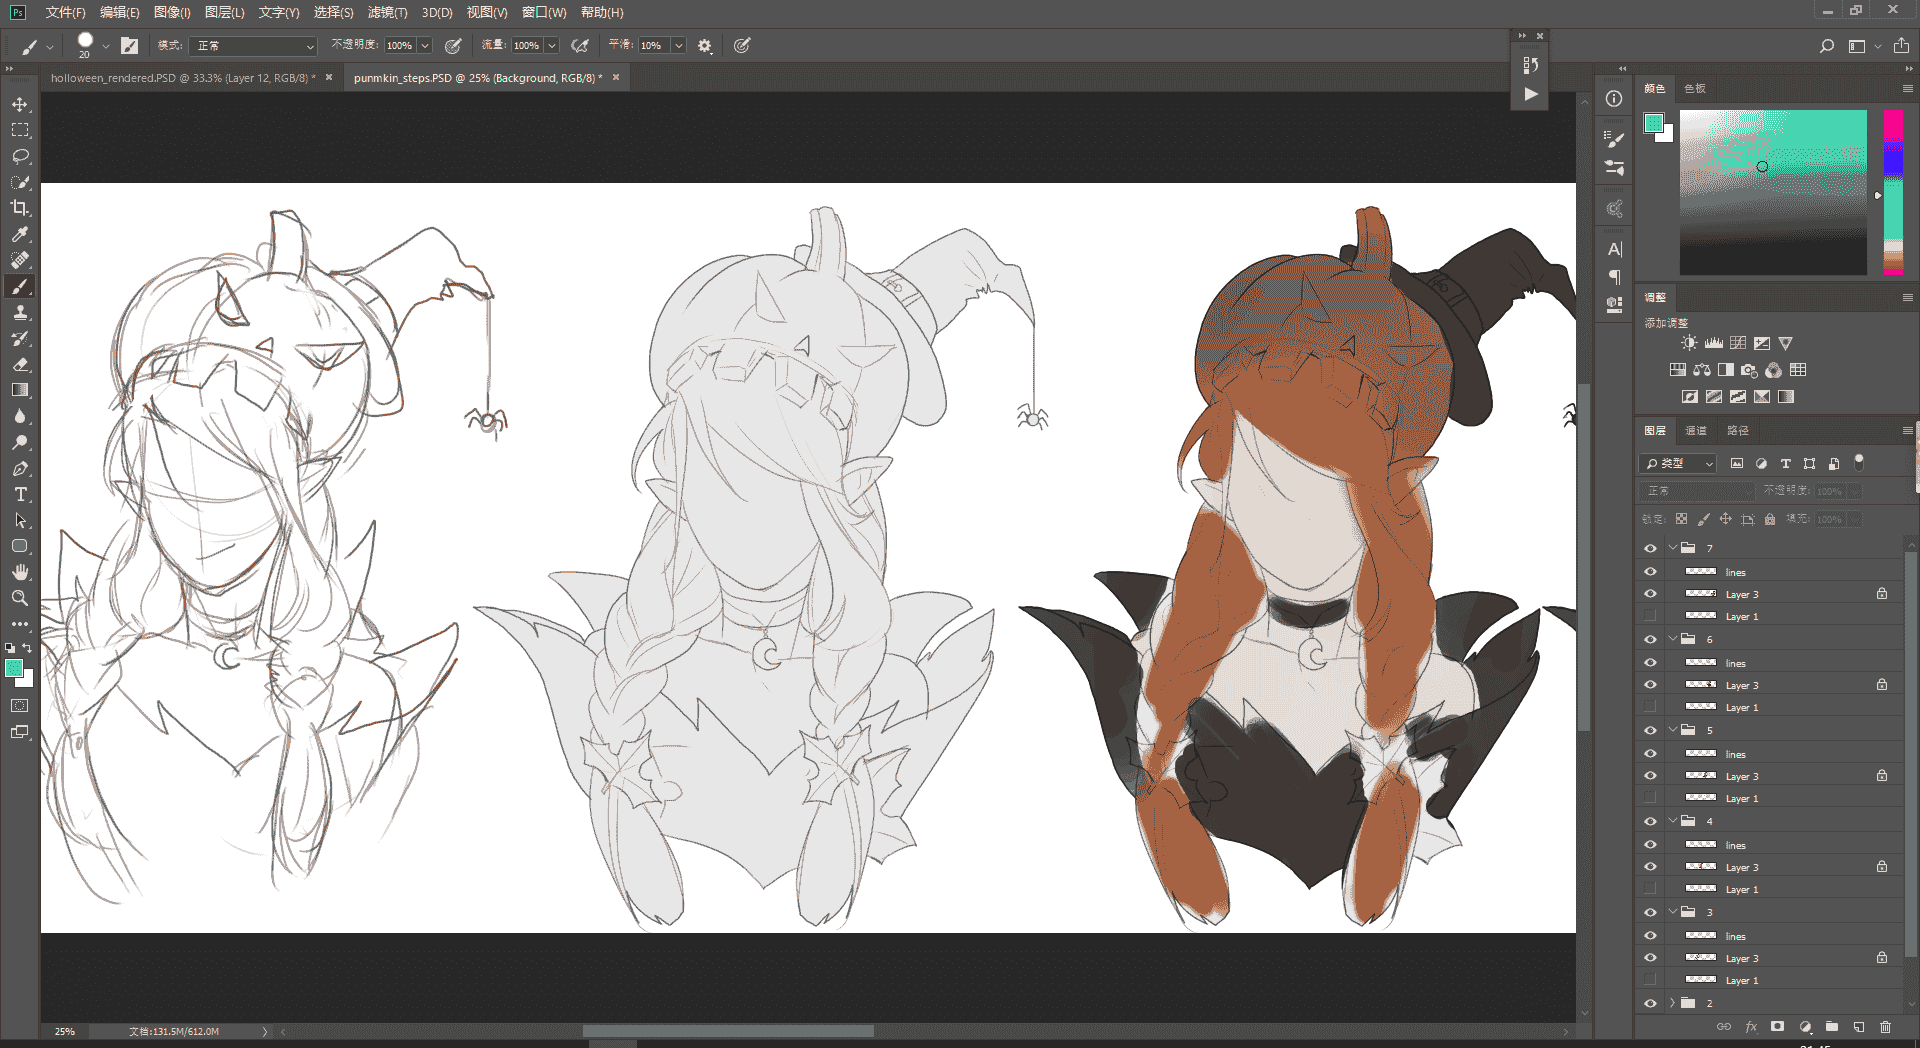Open the layer filter type dropdown

[x=1677, y=464]
